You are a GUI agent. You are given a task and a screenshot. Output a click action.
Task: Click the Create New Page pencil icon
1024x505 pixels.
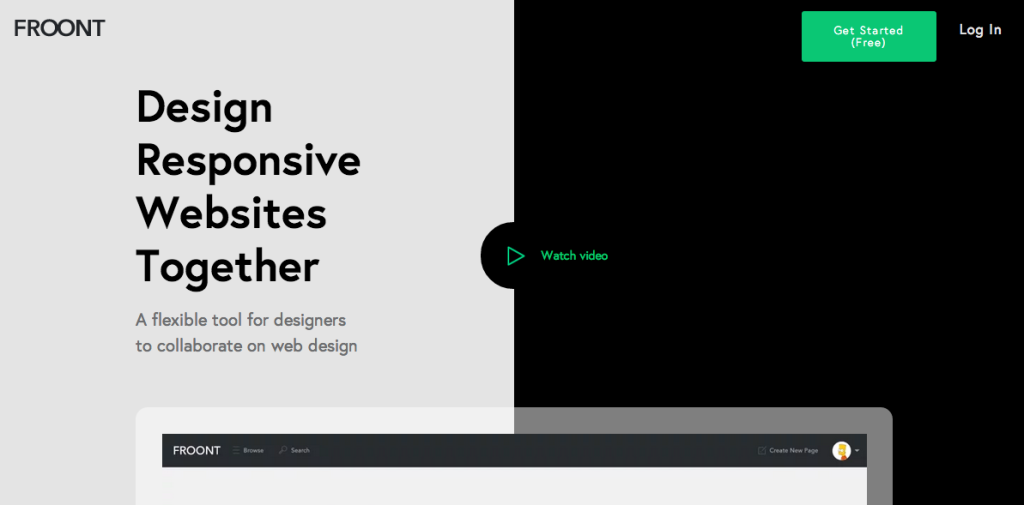tap(762, 451)
